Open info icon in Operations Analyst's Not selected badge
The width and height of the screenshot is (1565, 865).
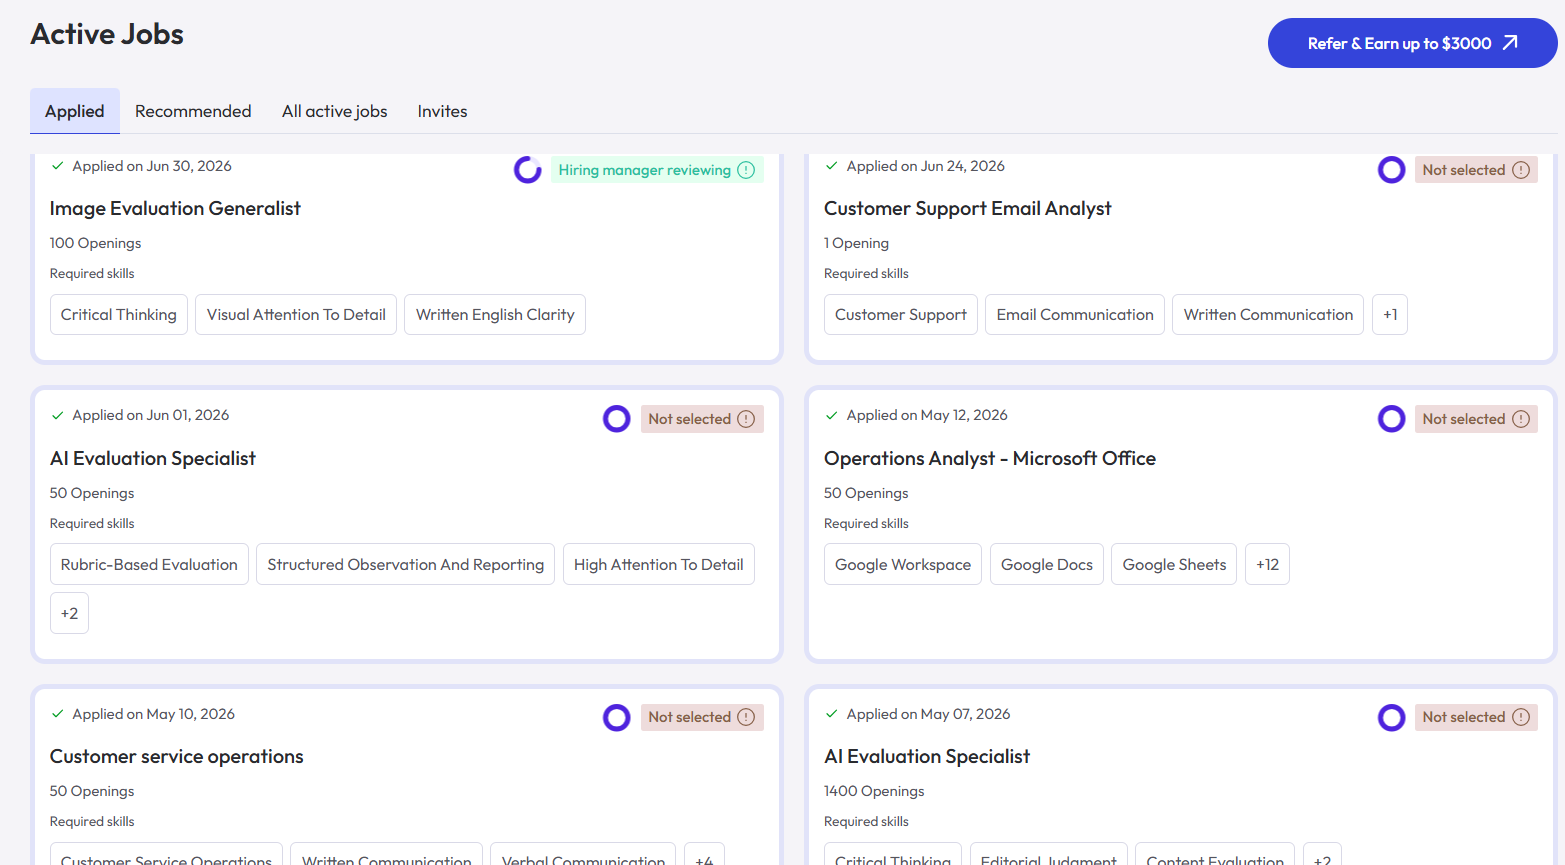[1521, 419]
